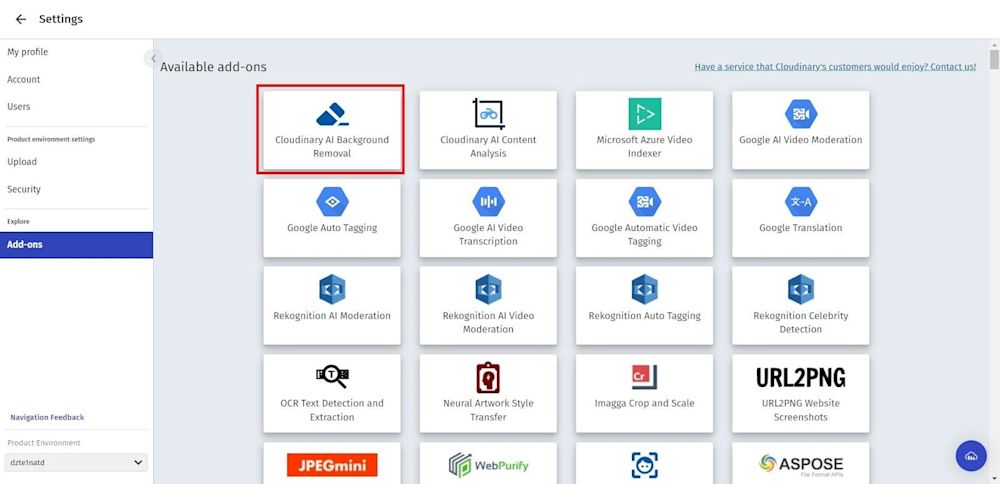Viewport: 1000px width, 484px height.
Task: Open Upload settings
Action: [x=22, y=162]
